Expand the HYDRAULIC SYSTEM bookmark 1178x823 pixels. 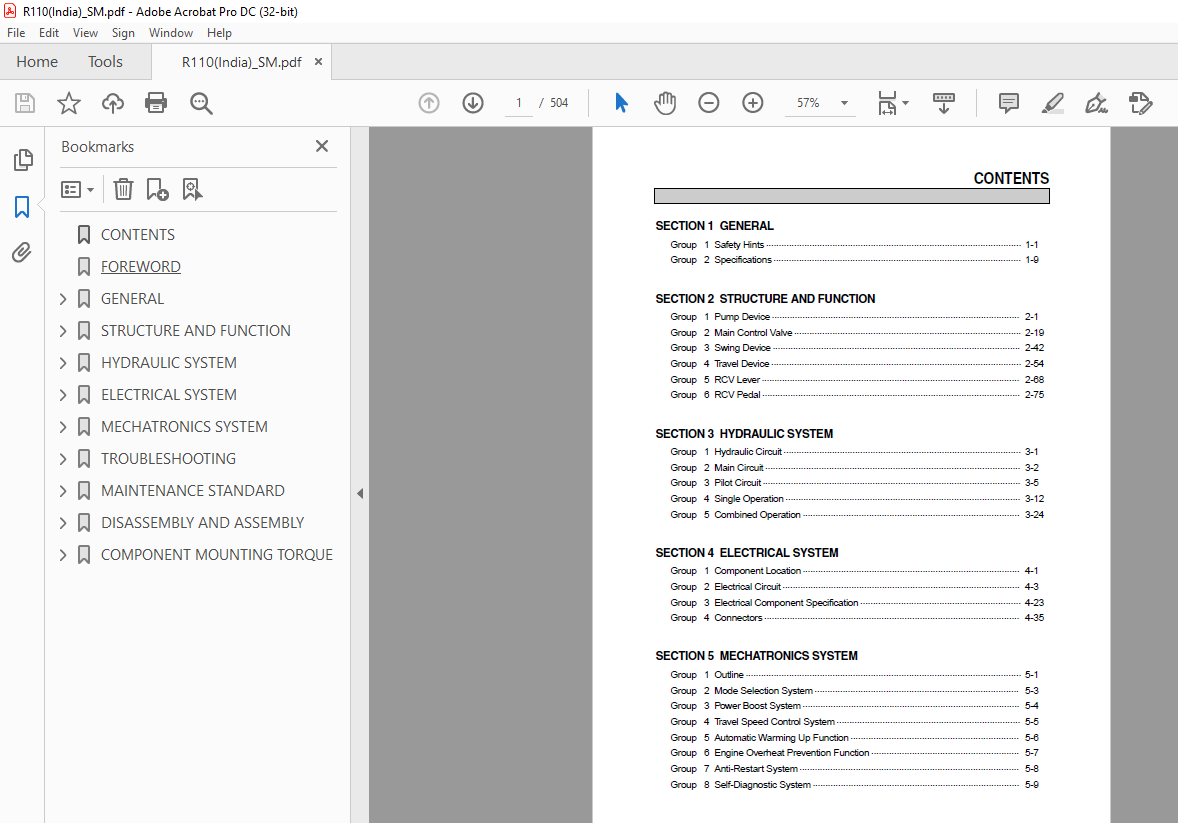(63, 363)
